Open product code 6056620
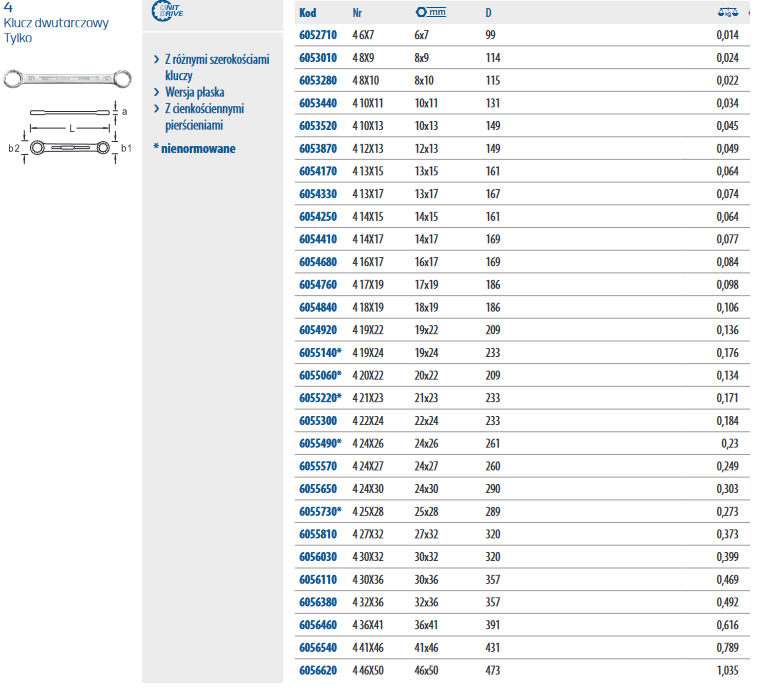The width and height of the screenshot is (769, 688). [x=317, y=669]
